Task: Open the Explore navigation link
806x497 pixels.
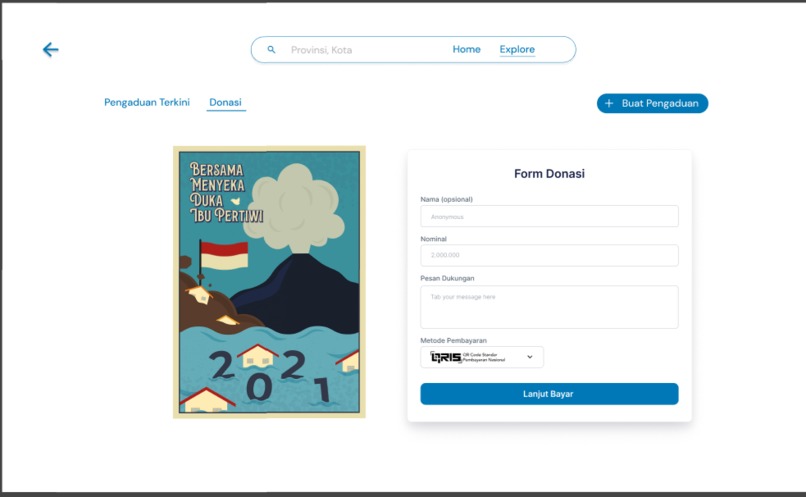Action: tap(517, 49)
